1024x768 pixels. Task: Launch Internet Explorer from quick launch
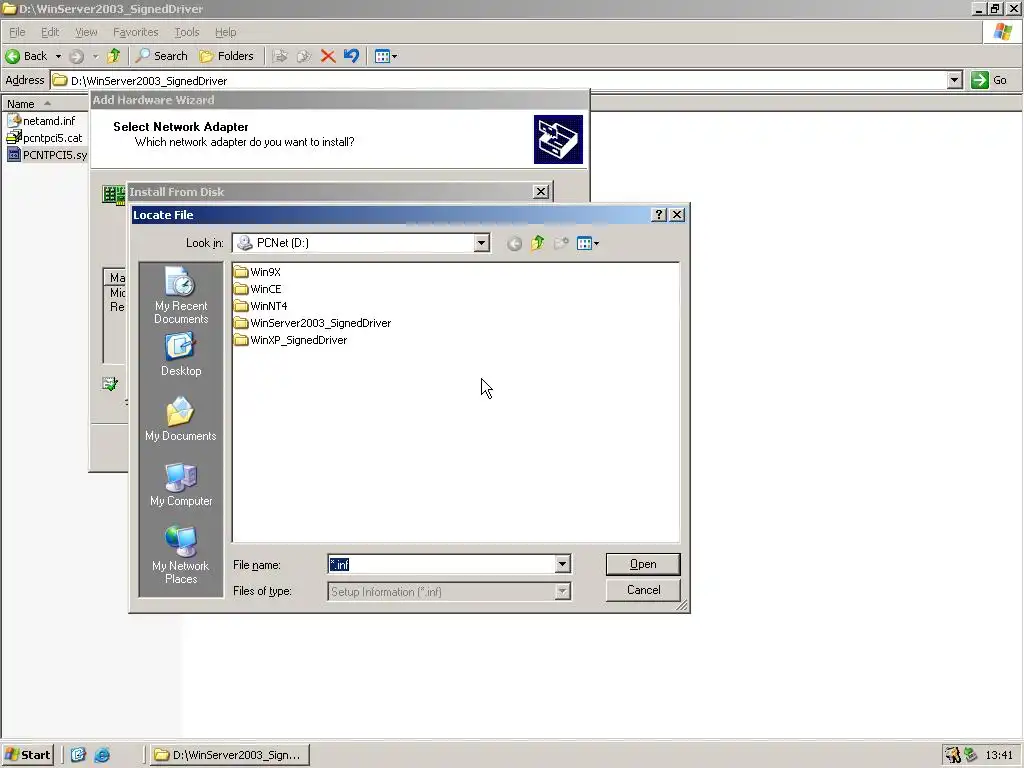[x=103, y=755]
